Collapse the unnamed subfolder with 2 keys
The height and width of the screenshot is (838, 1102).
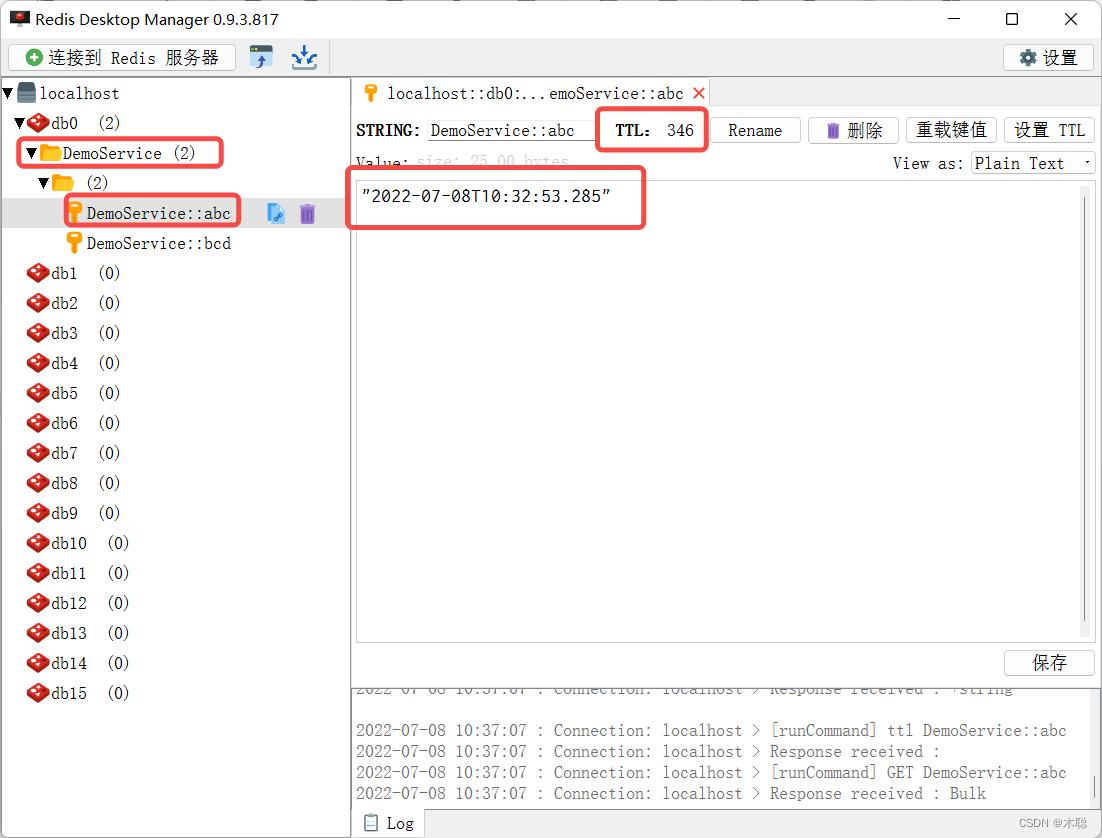[x=44, y=183]
